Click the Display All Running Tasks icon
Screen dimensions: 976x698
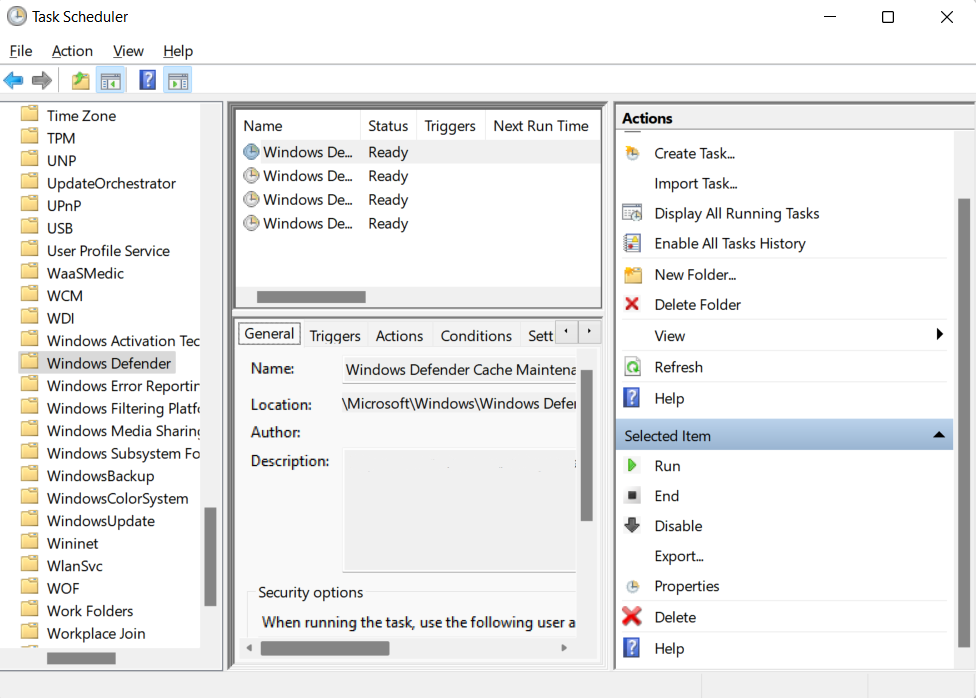(x=632, y=213)
